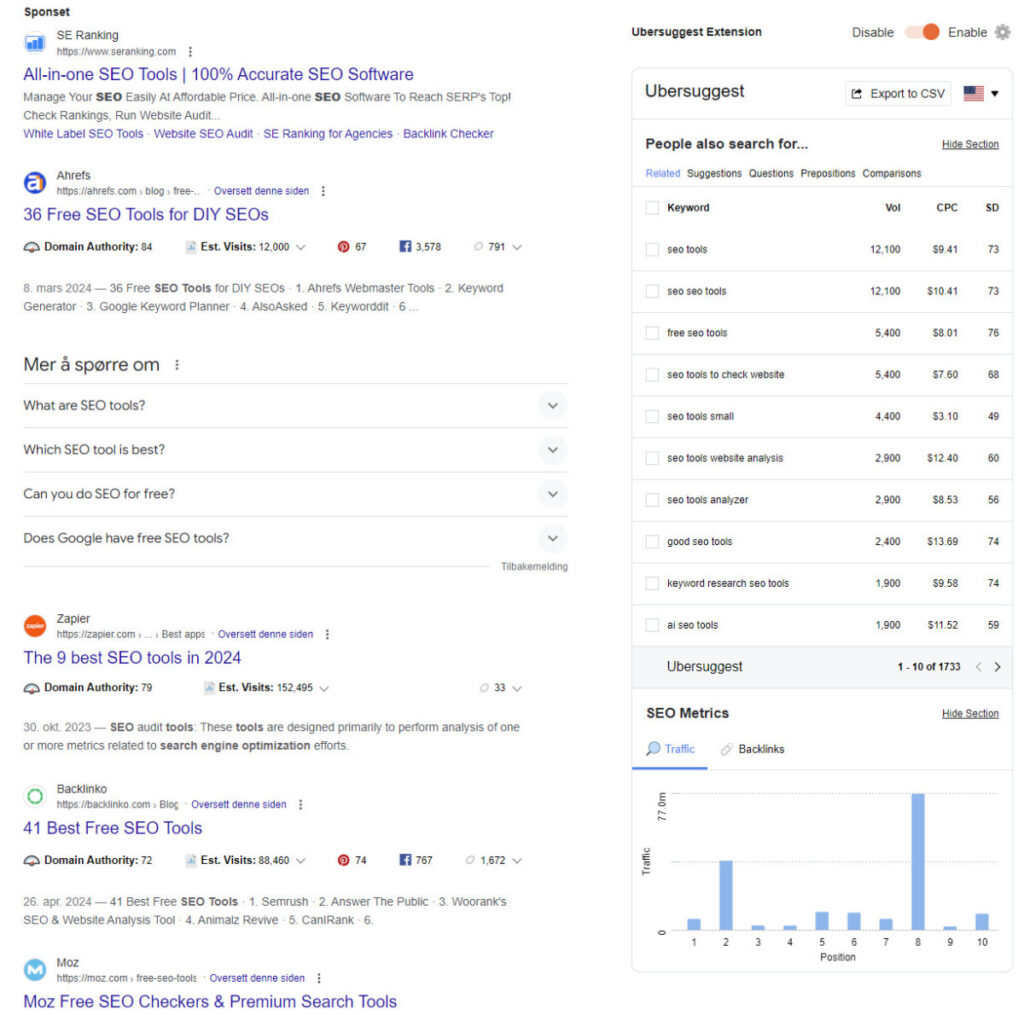Click the Backlinko site favicon
Viewport: 1024px width, 1015px height.
pos(35,796)
